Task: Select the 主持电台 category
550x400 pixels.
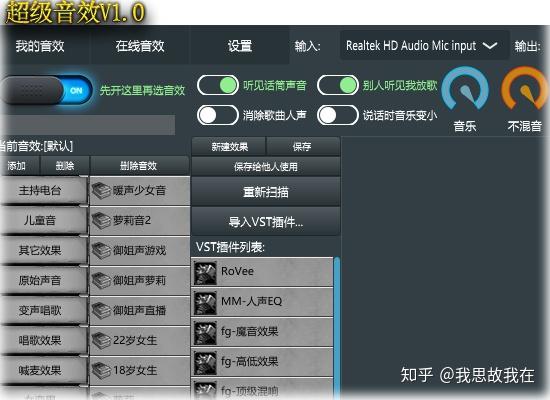Action: pos(40,191)
